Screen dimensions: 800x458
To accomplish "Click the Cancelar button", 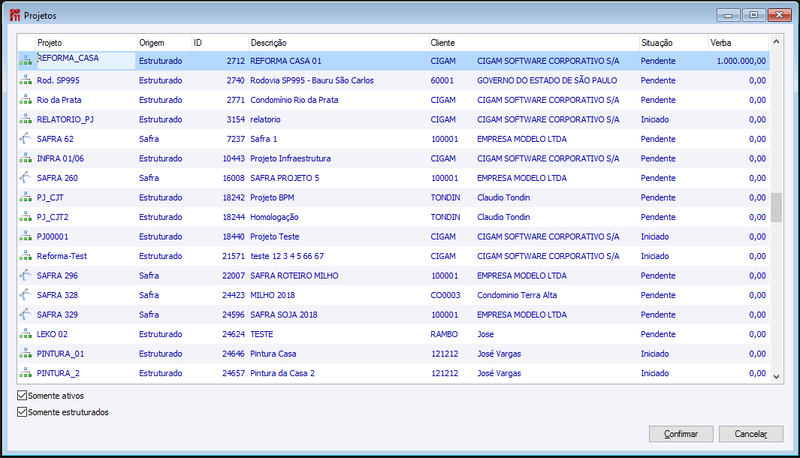I will click(x=751, y=434).
